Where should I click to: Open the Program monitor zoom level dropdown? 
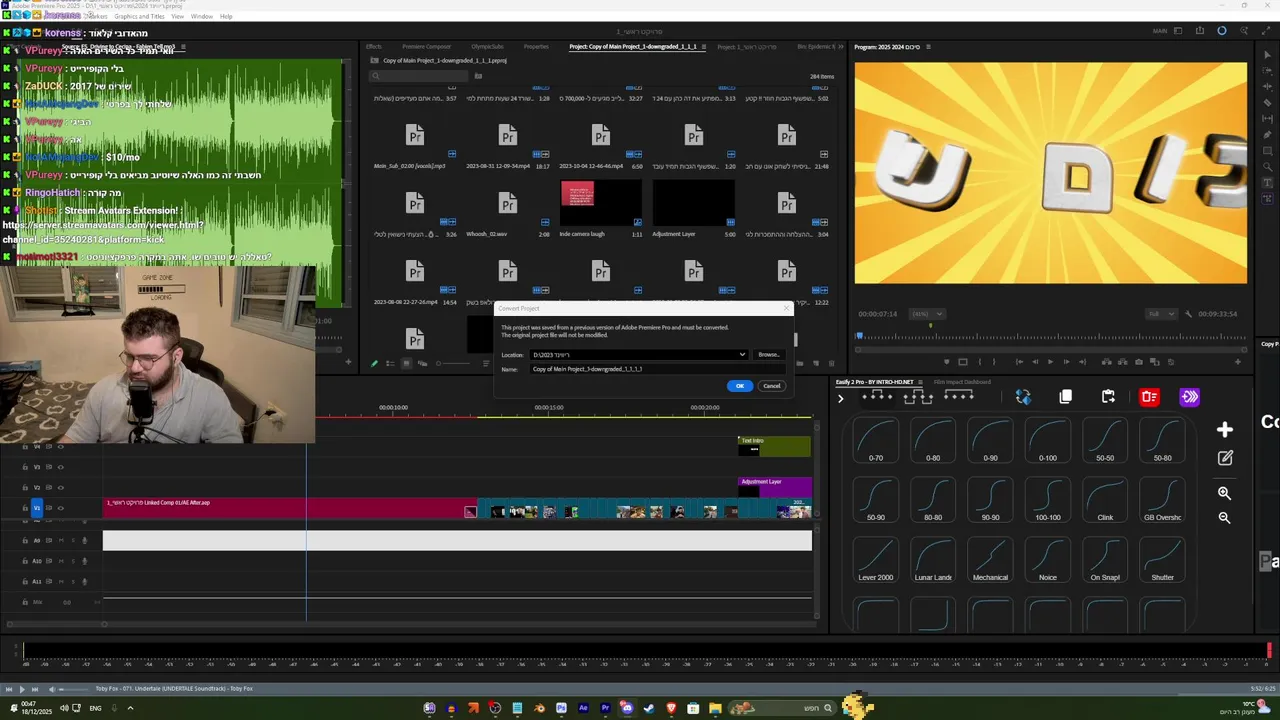click(x=927, y=314)
